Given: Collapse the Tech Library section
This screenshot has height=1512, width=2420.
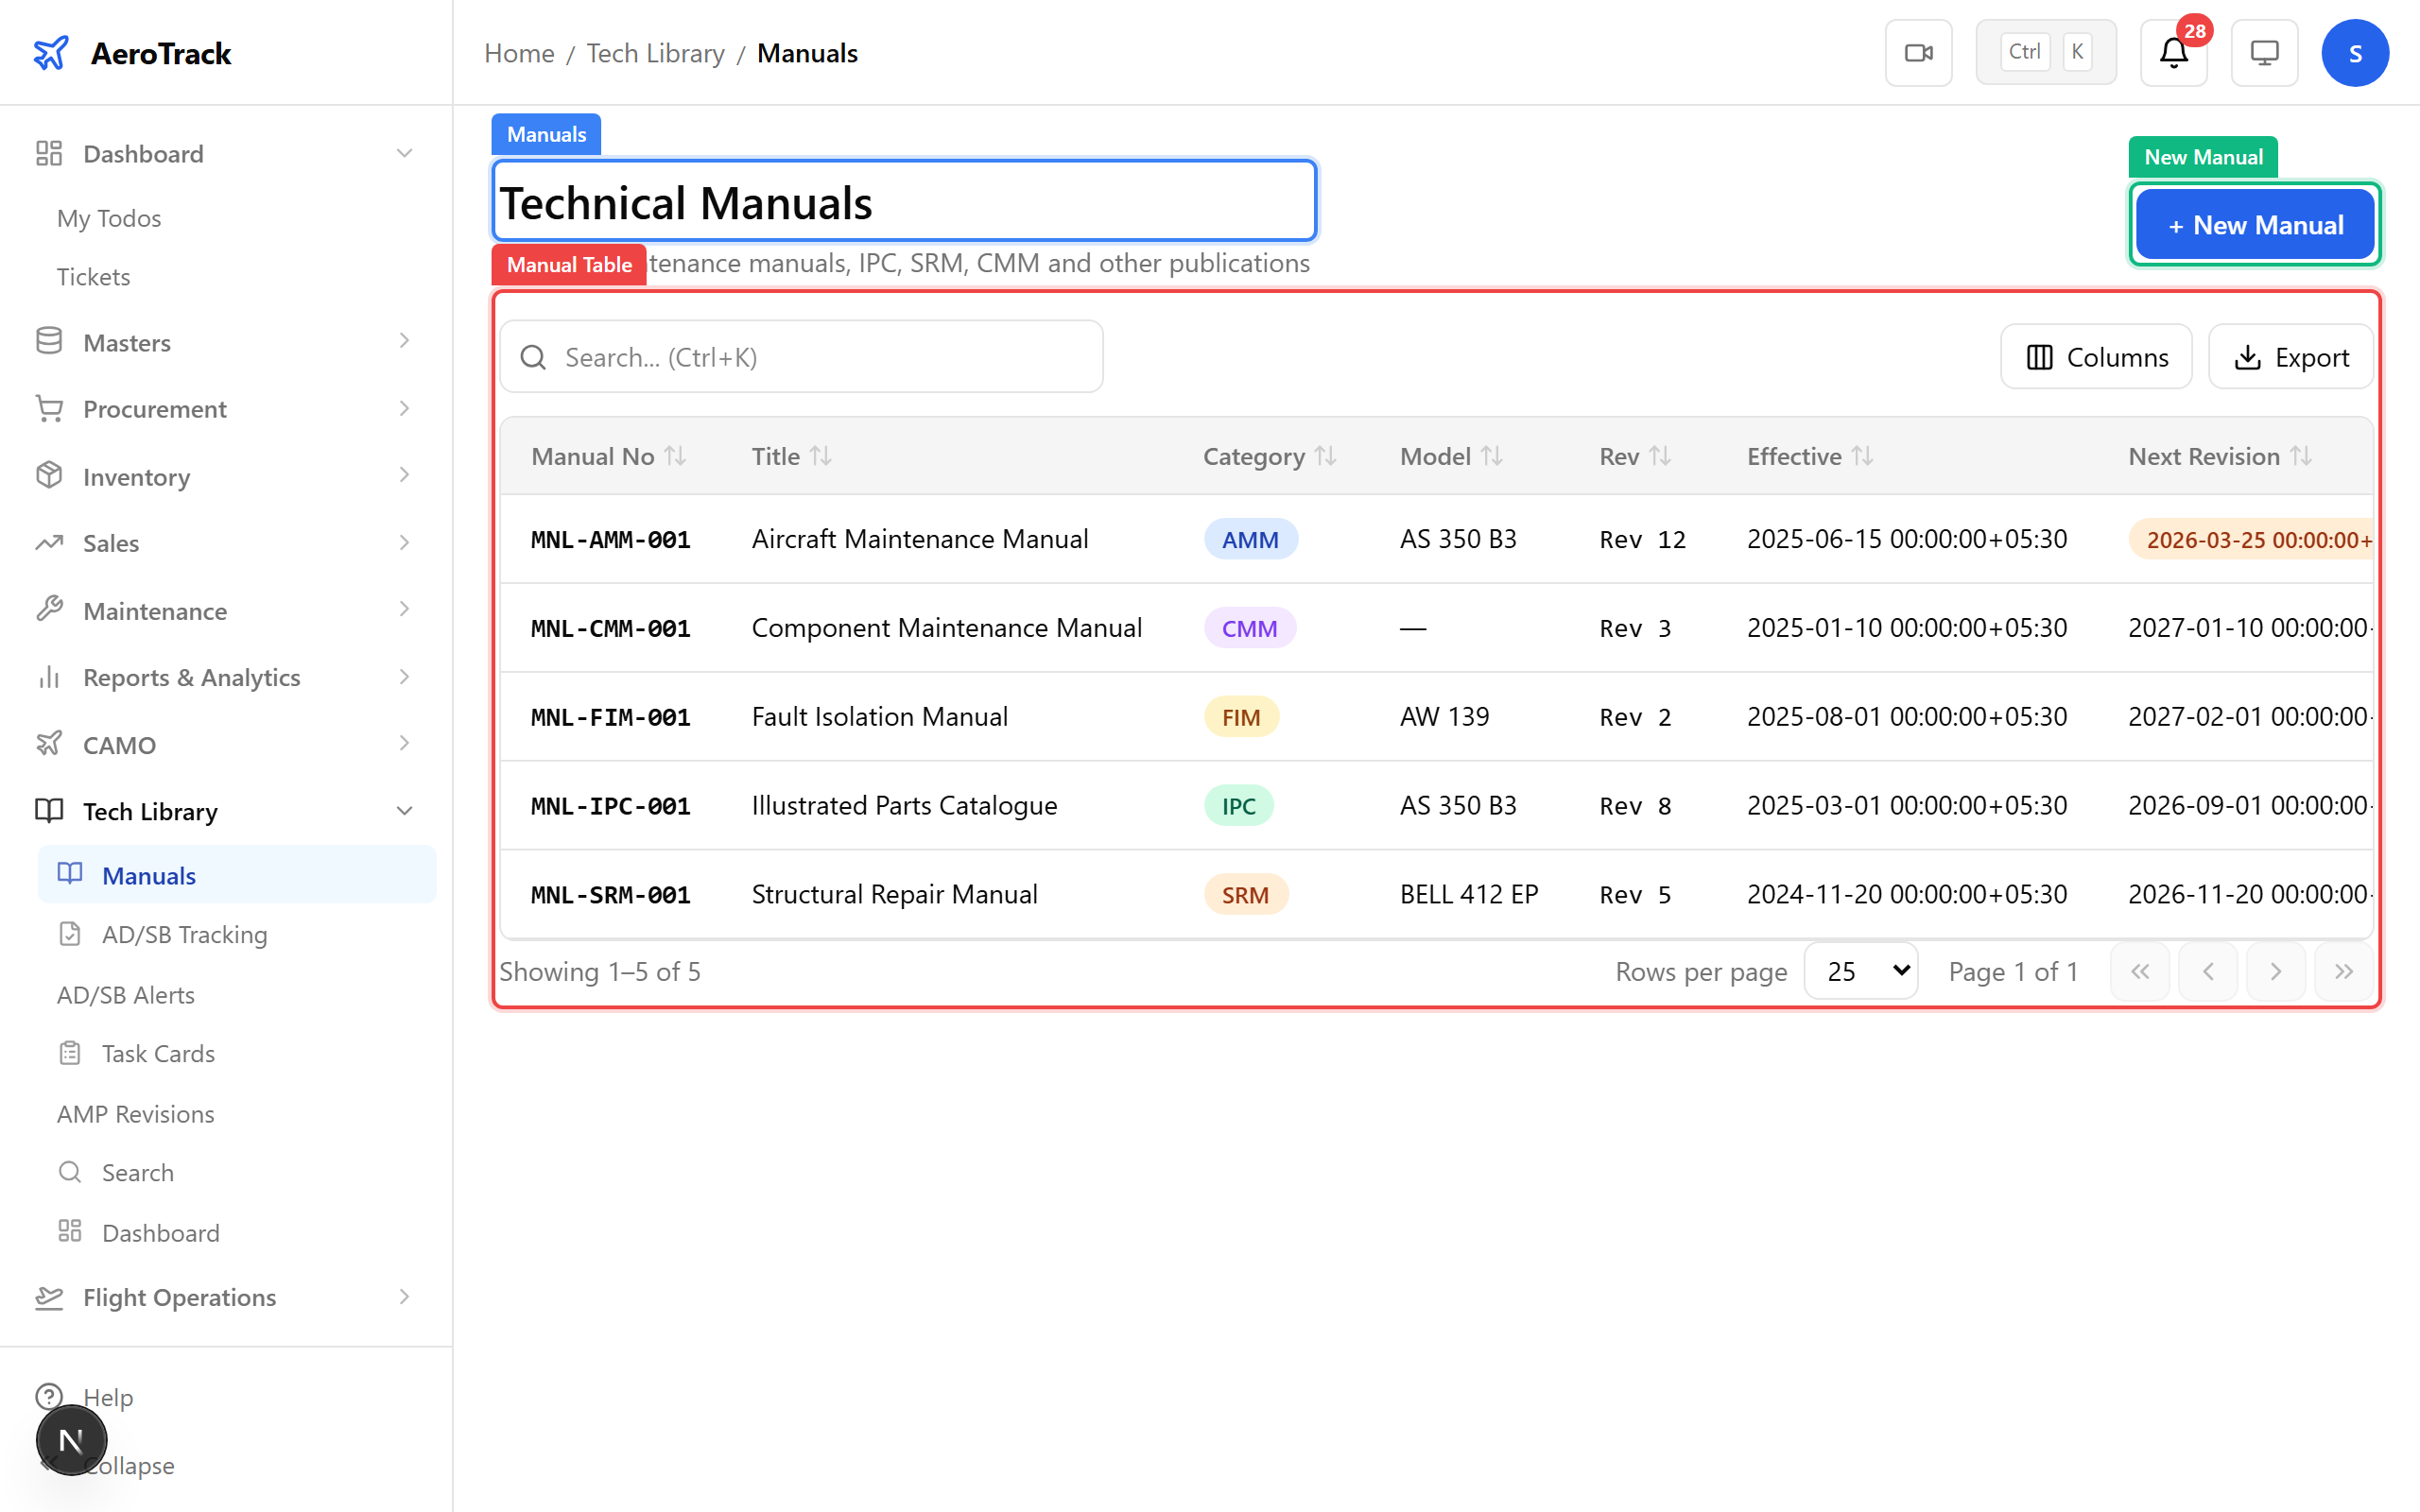Looking at the screenshot, I should click(404, 810).
